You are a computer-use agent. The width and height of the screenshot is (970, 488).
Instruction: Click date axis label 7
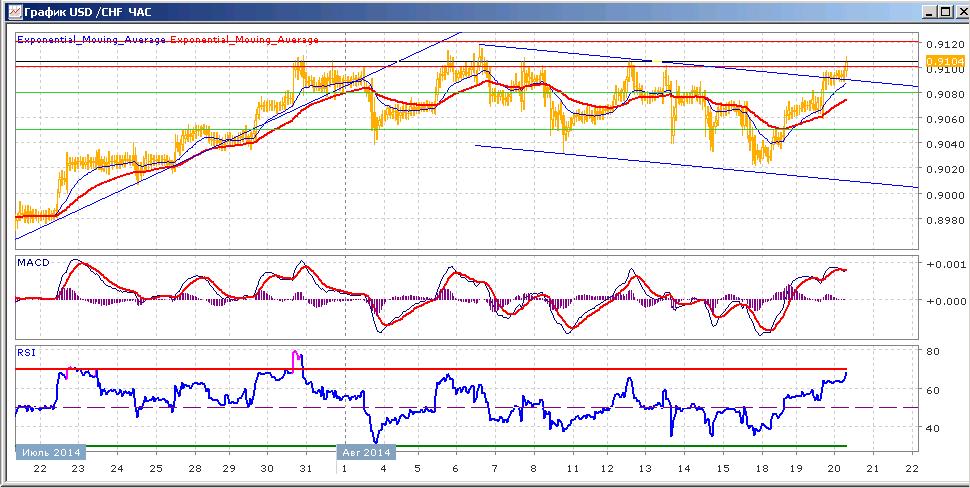coord(494,469)
